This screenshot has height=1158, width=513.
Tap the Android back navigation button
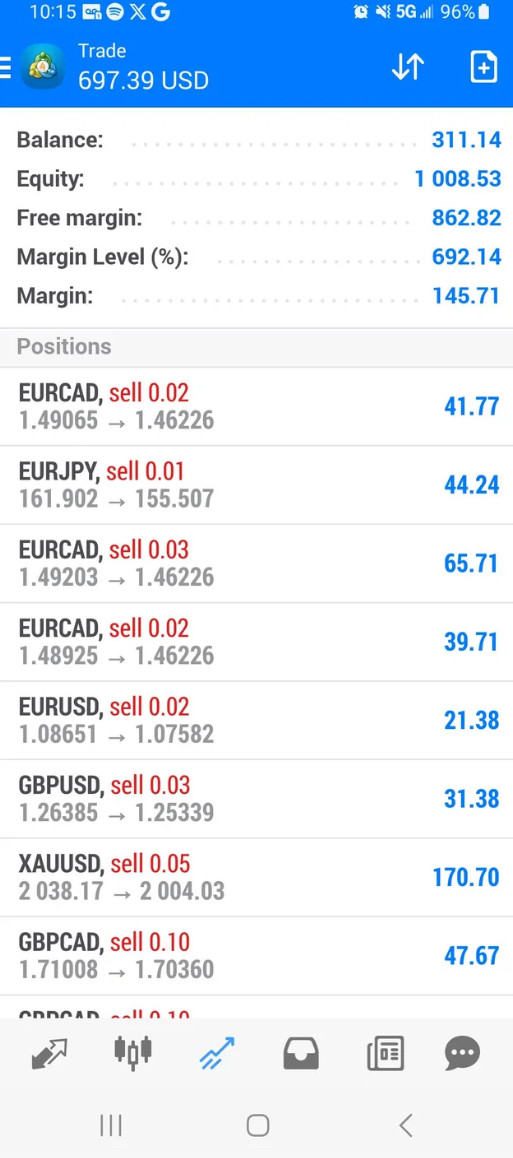coord(405,1126)
